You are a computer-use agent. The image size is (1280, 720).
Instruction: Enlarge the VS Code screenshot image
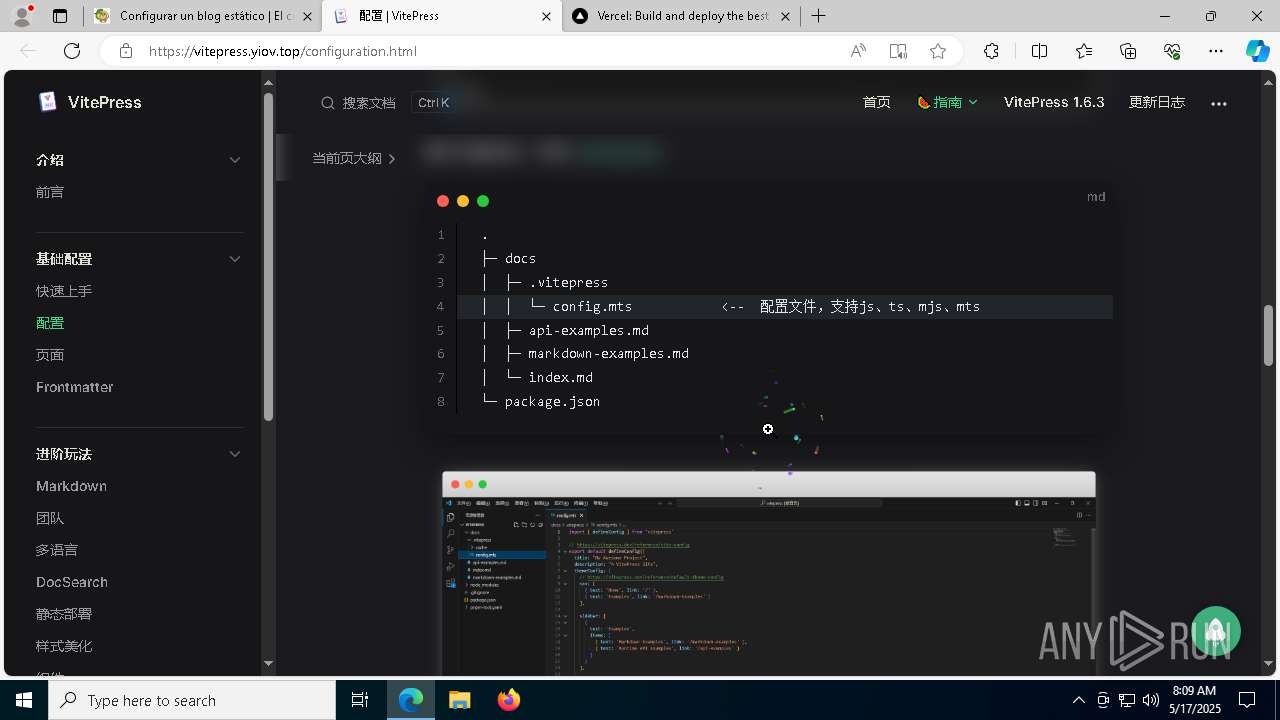click(x=769, y=573)
